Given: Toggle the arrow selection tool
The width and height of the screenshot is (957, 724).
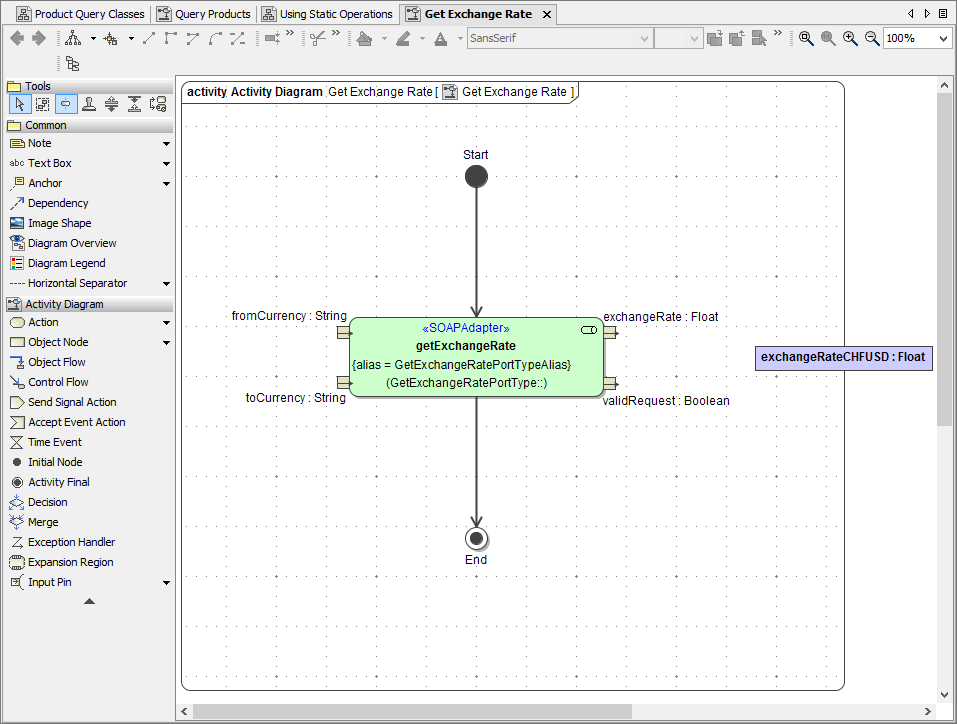Looking at the screenshot, I should pyautogui.click(x=19, y=103).
